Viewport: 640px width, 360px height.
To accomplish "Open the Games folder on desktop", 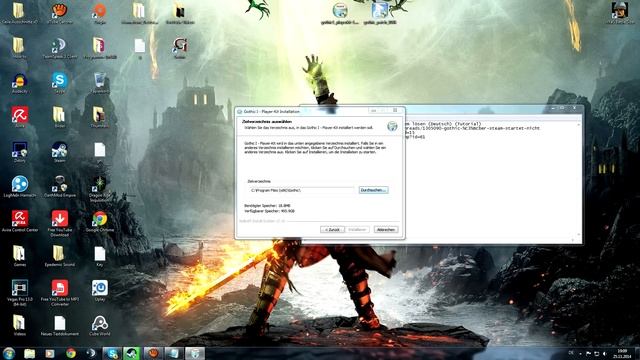I will (x=19, y=256).
